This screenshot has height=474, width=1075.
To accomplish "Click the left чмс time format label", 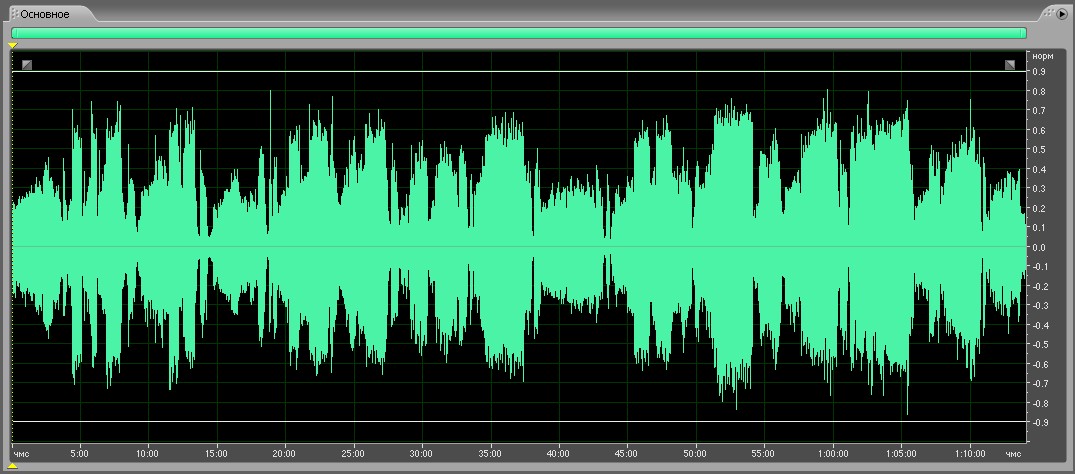I will click(21, 452).
